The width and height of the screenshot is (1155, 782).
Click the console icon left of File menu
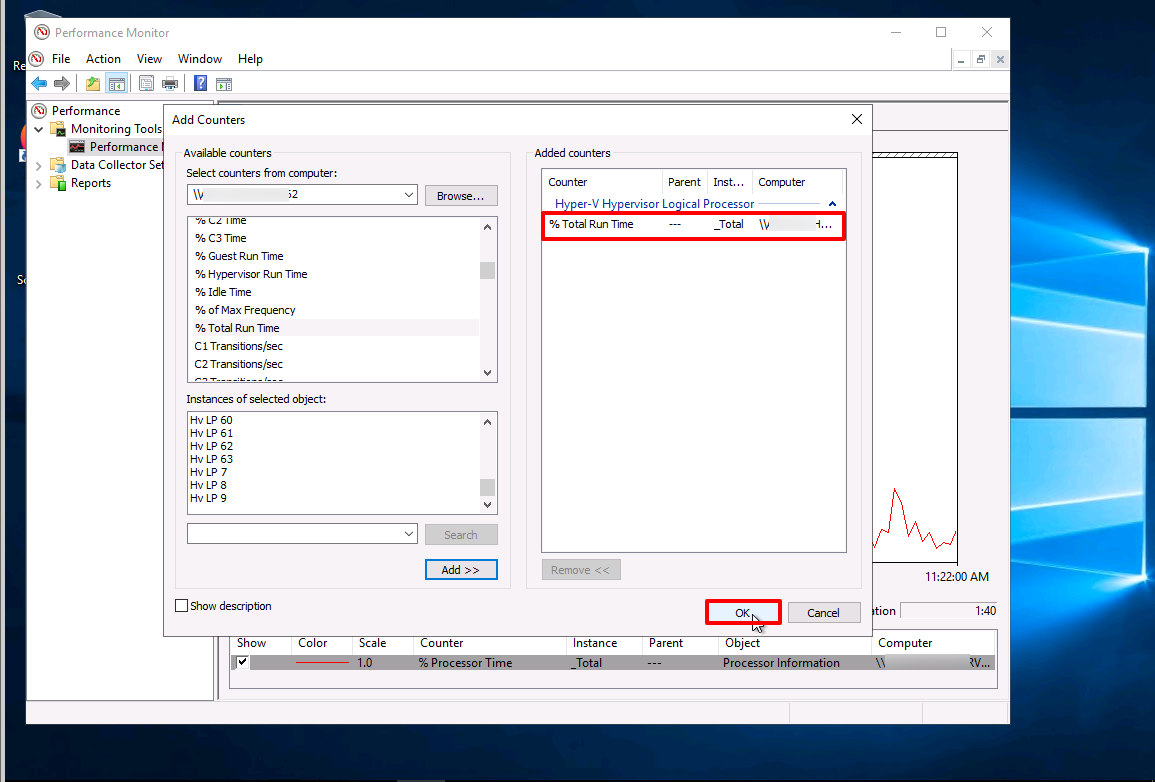coord(36,59)
